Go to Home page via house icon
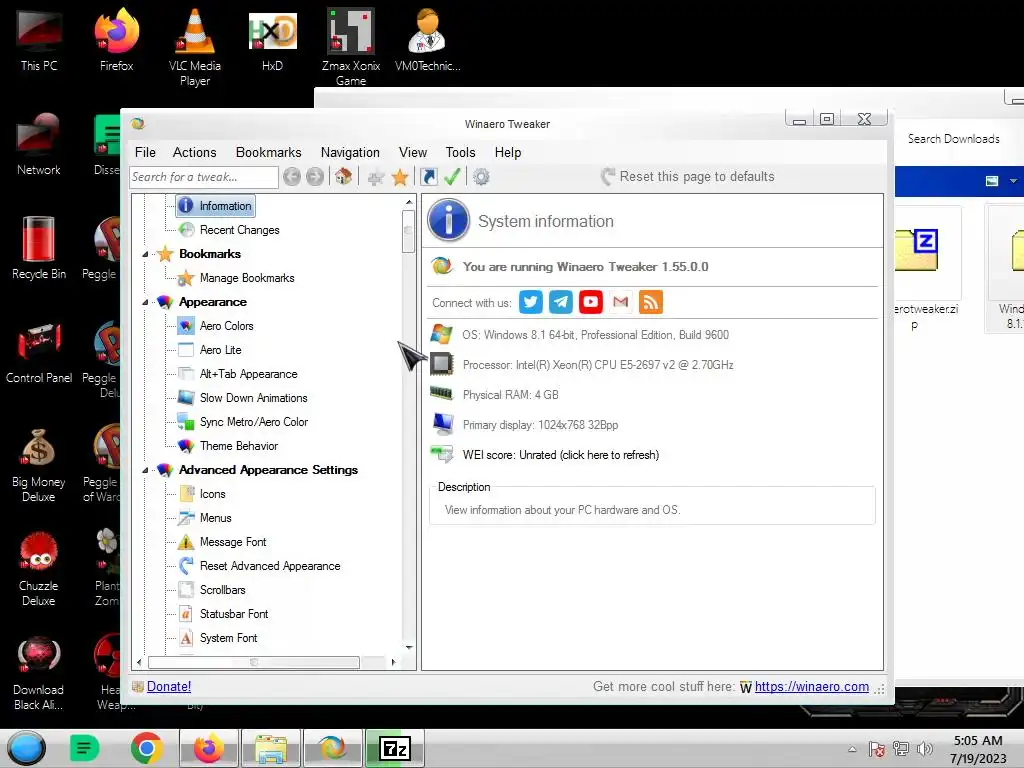 344,176
